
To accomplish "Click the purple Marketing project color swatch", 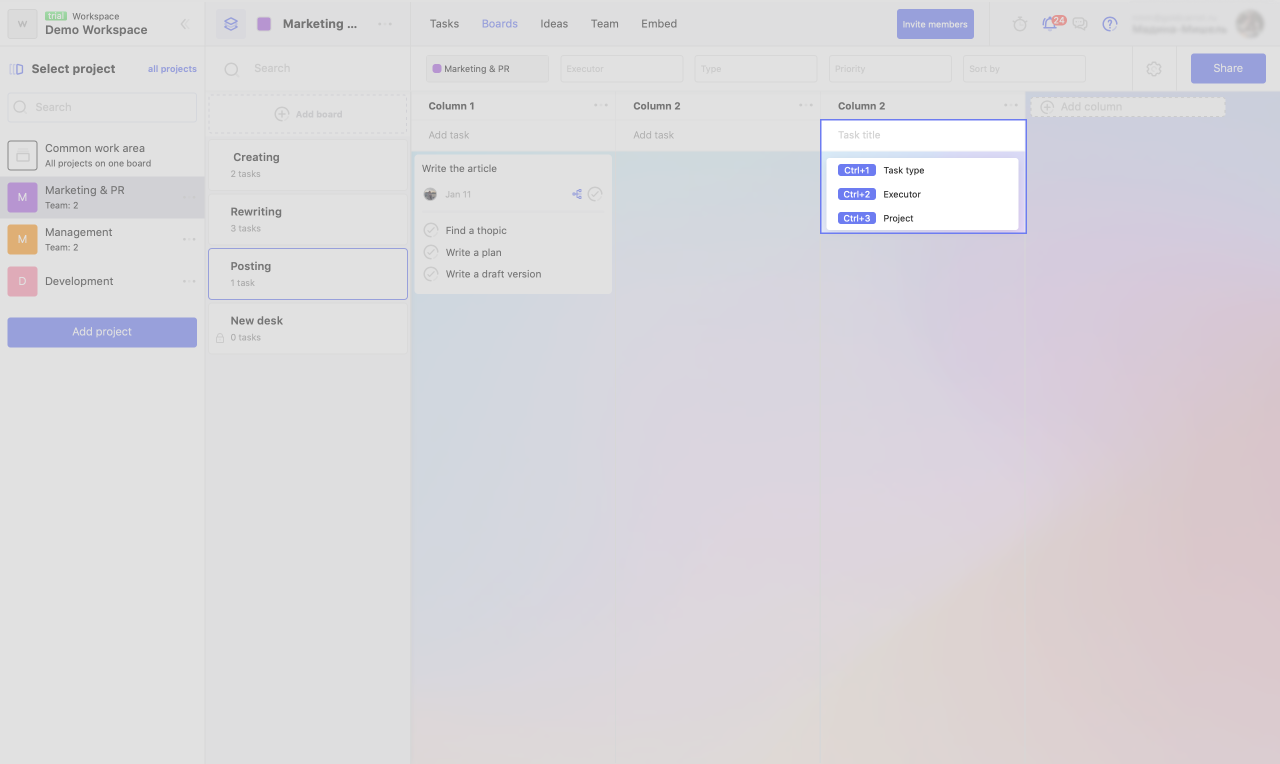I will pos(264,24).
